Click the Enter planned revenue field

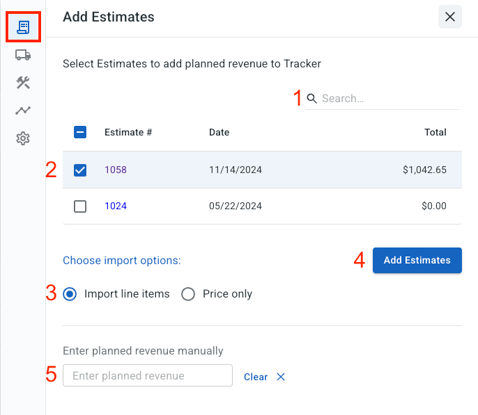coord(148,376)
